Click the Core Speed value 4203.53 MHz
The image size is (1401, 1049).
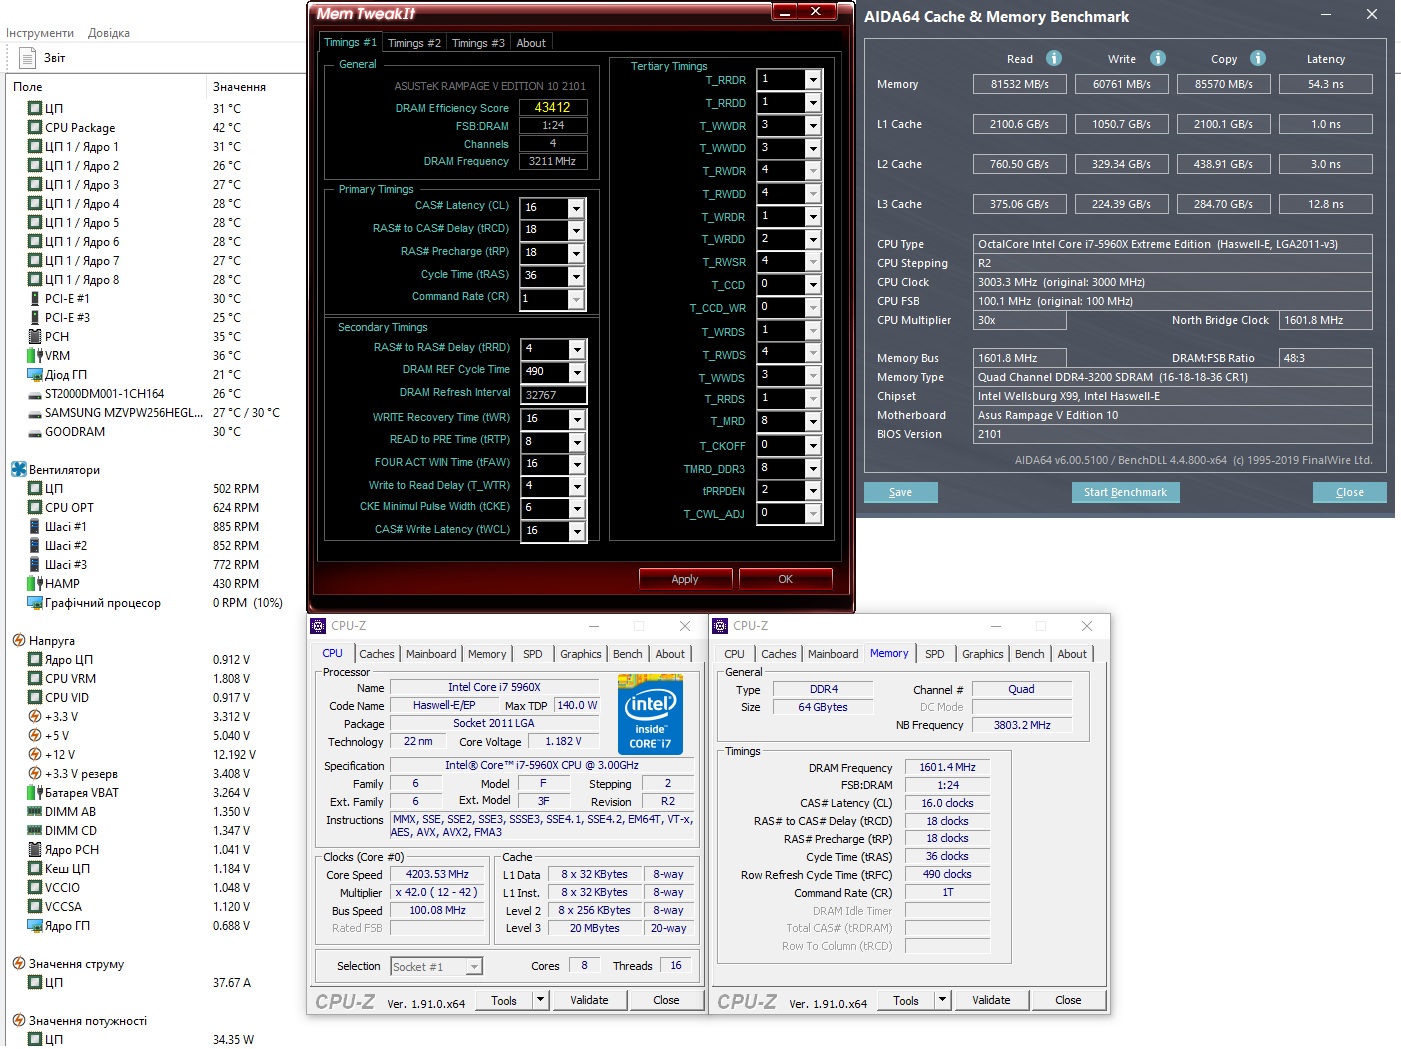(x=438, y=874)
